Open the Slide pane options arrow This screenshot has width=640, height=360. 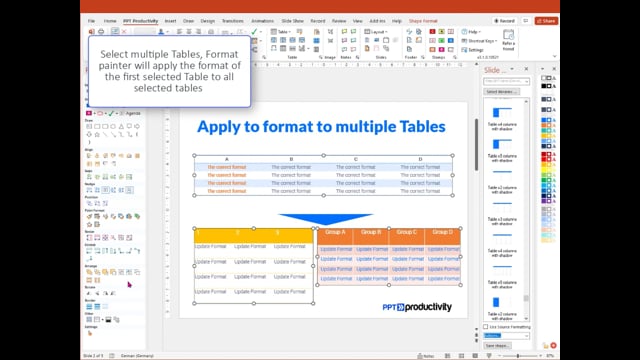(512, 69)
